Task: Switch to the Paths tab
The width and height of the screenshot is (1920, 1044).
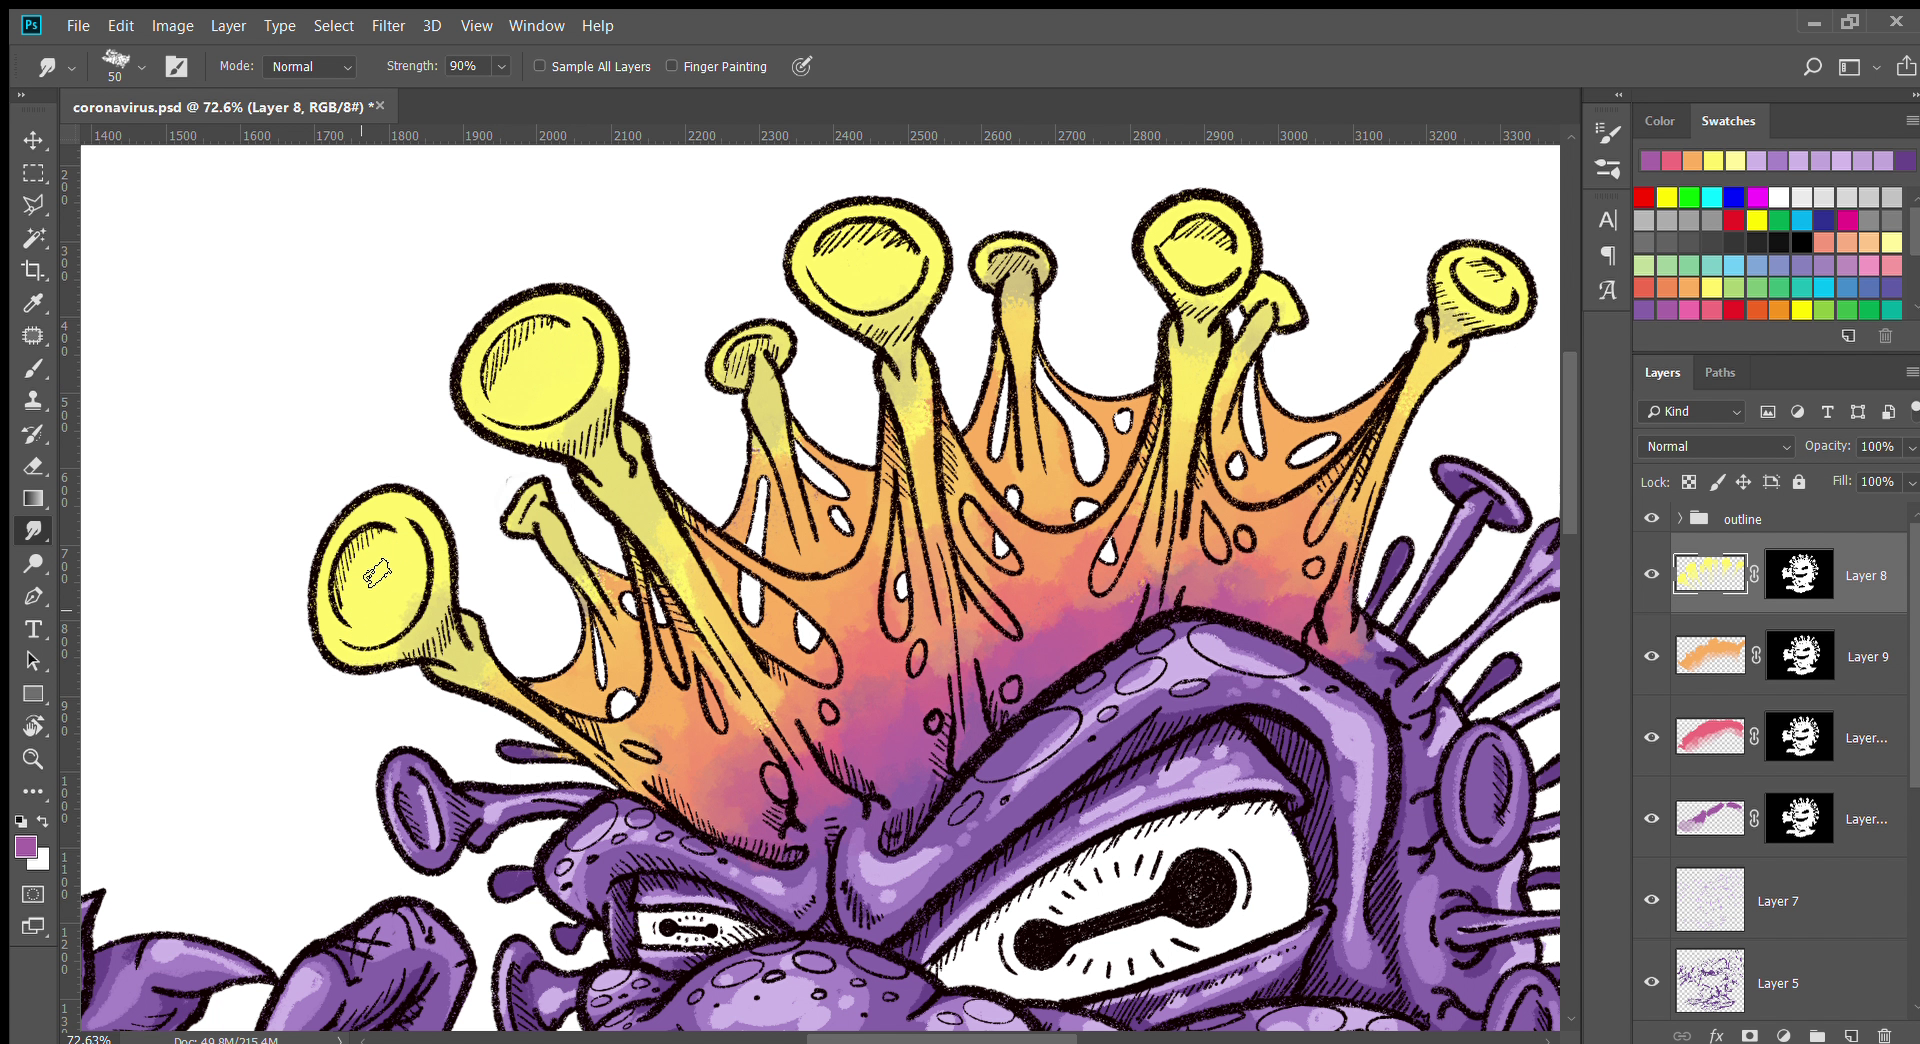Action: pos(1719,372)
